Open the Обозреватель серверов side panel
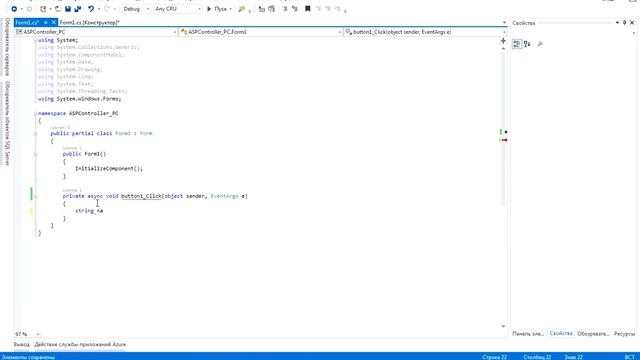 tap(7, 47)
